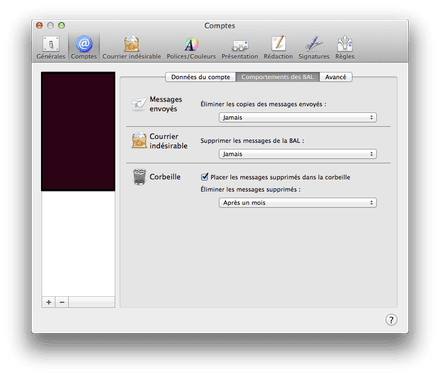The height and width of the screenshot is (377, 440).
Task: Open Courrier indésirable preferences
Action: (132, 47)
